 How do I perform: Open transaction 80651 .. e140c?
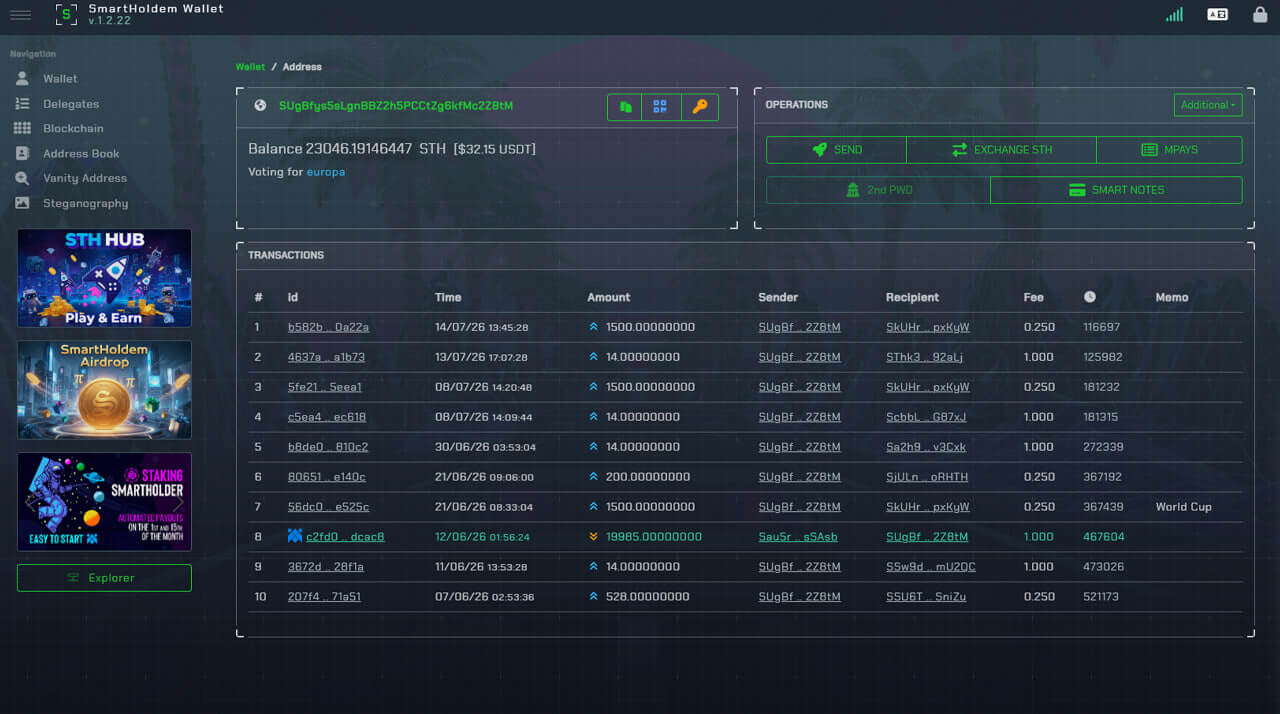327,477
